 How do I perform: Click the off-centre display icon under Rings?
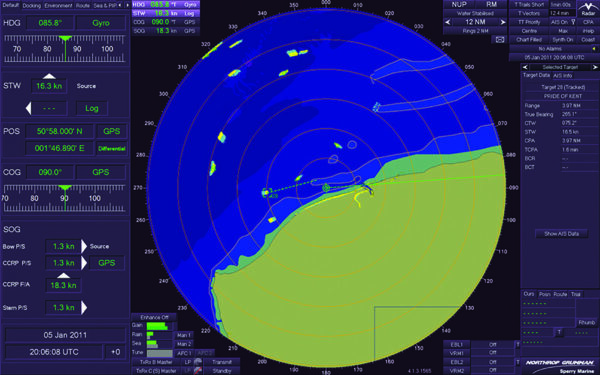(500, 39)
